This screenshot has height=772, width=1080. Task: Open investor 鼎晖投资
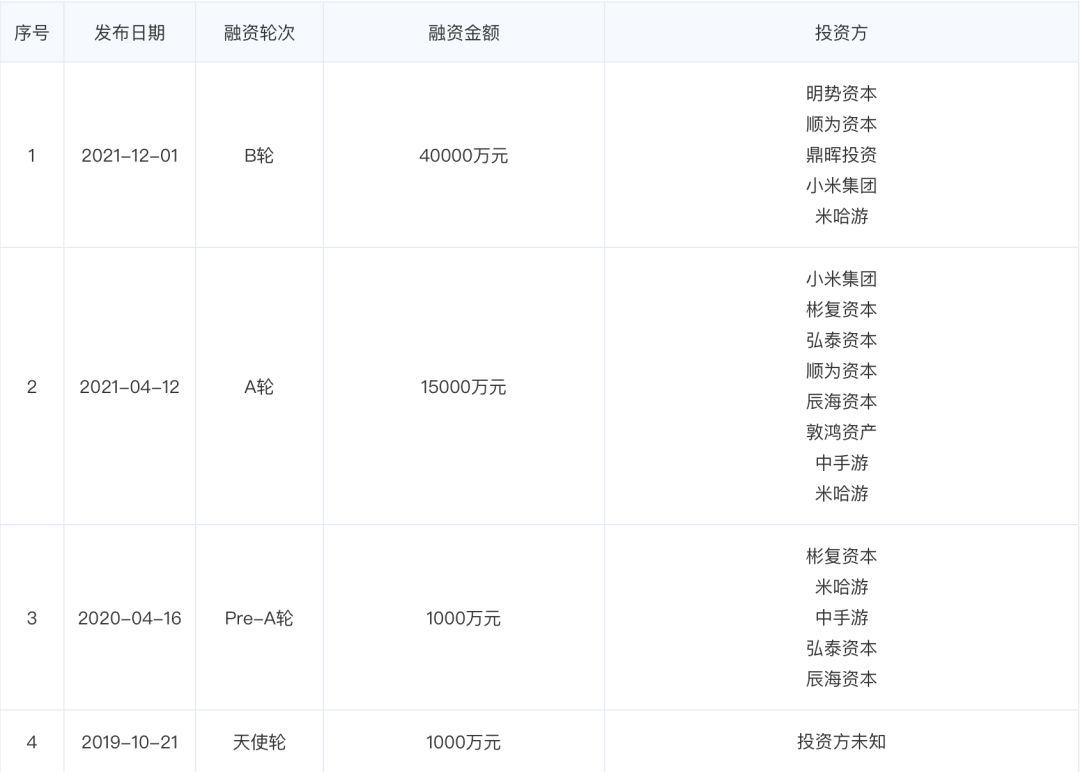841,155
